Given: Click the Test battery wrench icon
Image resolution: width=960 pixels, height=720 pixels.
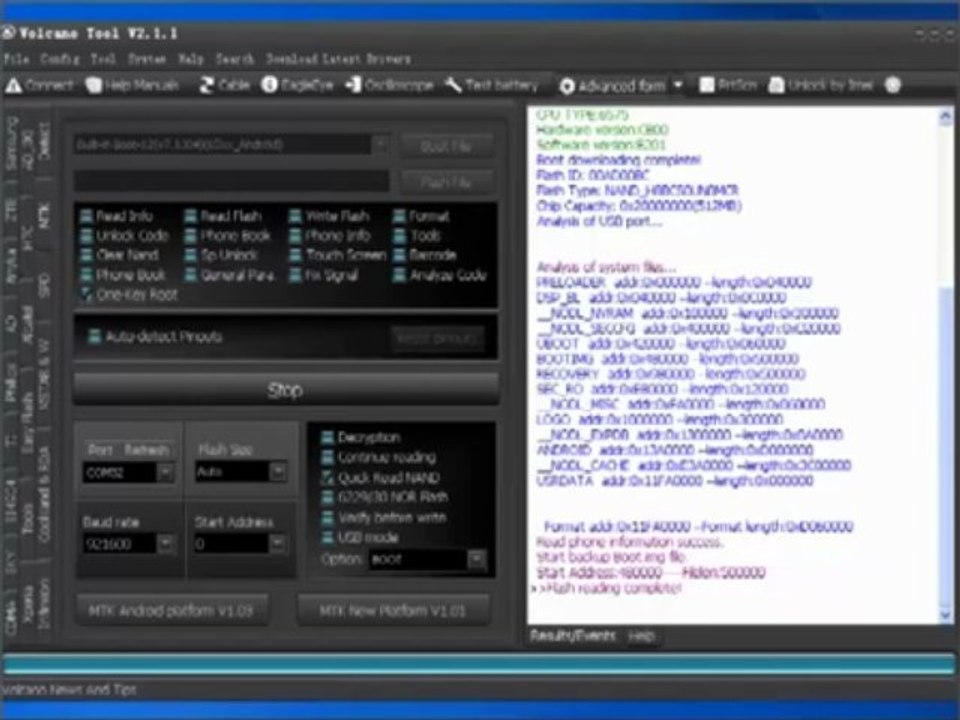Looking at the screenshot, I should click(x=453, y=85).
